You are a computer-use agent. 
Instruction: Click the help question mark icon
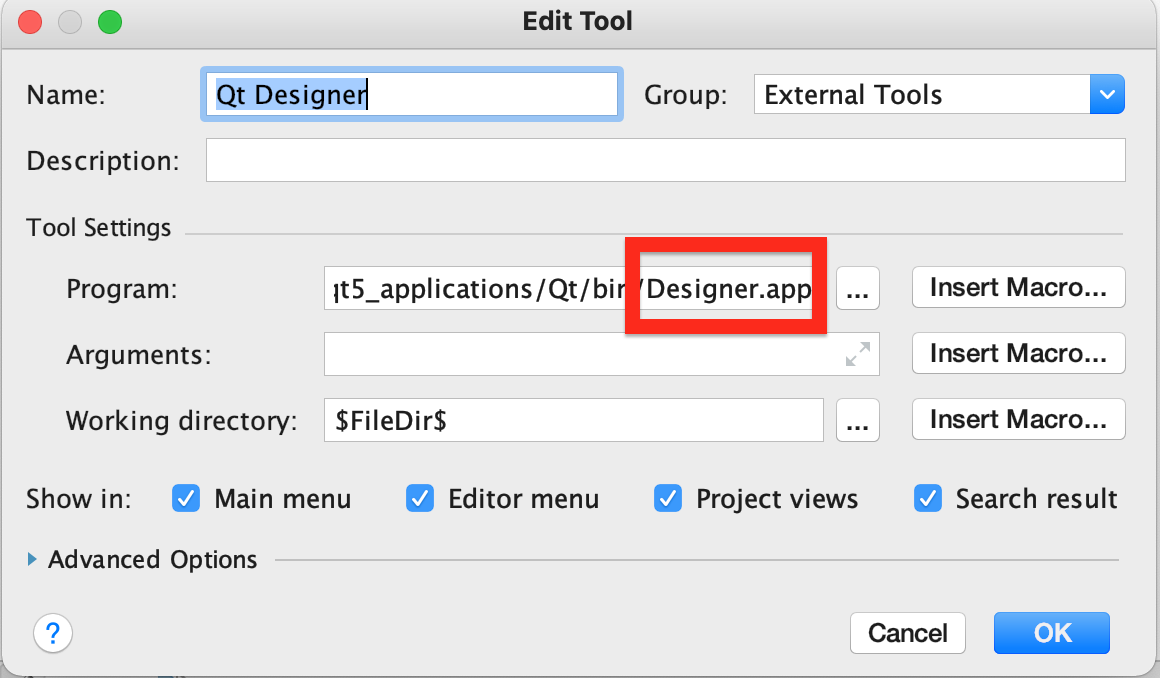(x=53, y=634)
